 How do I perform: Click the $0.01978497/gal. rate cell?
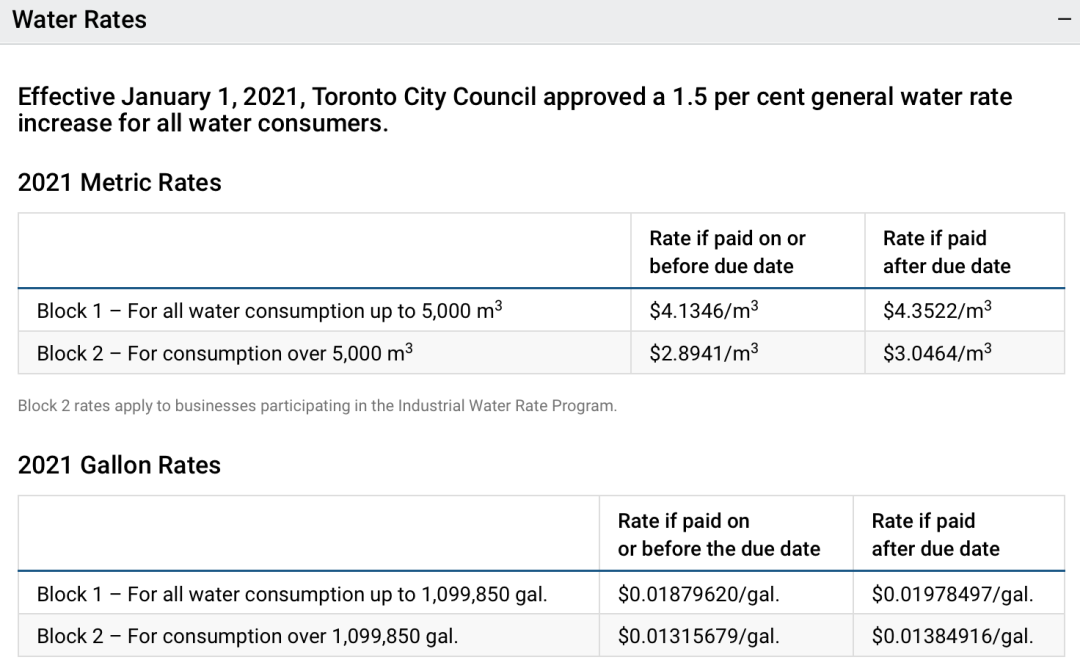tap(952, 594)
